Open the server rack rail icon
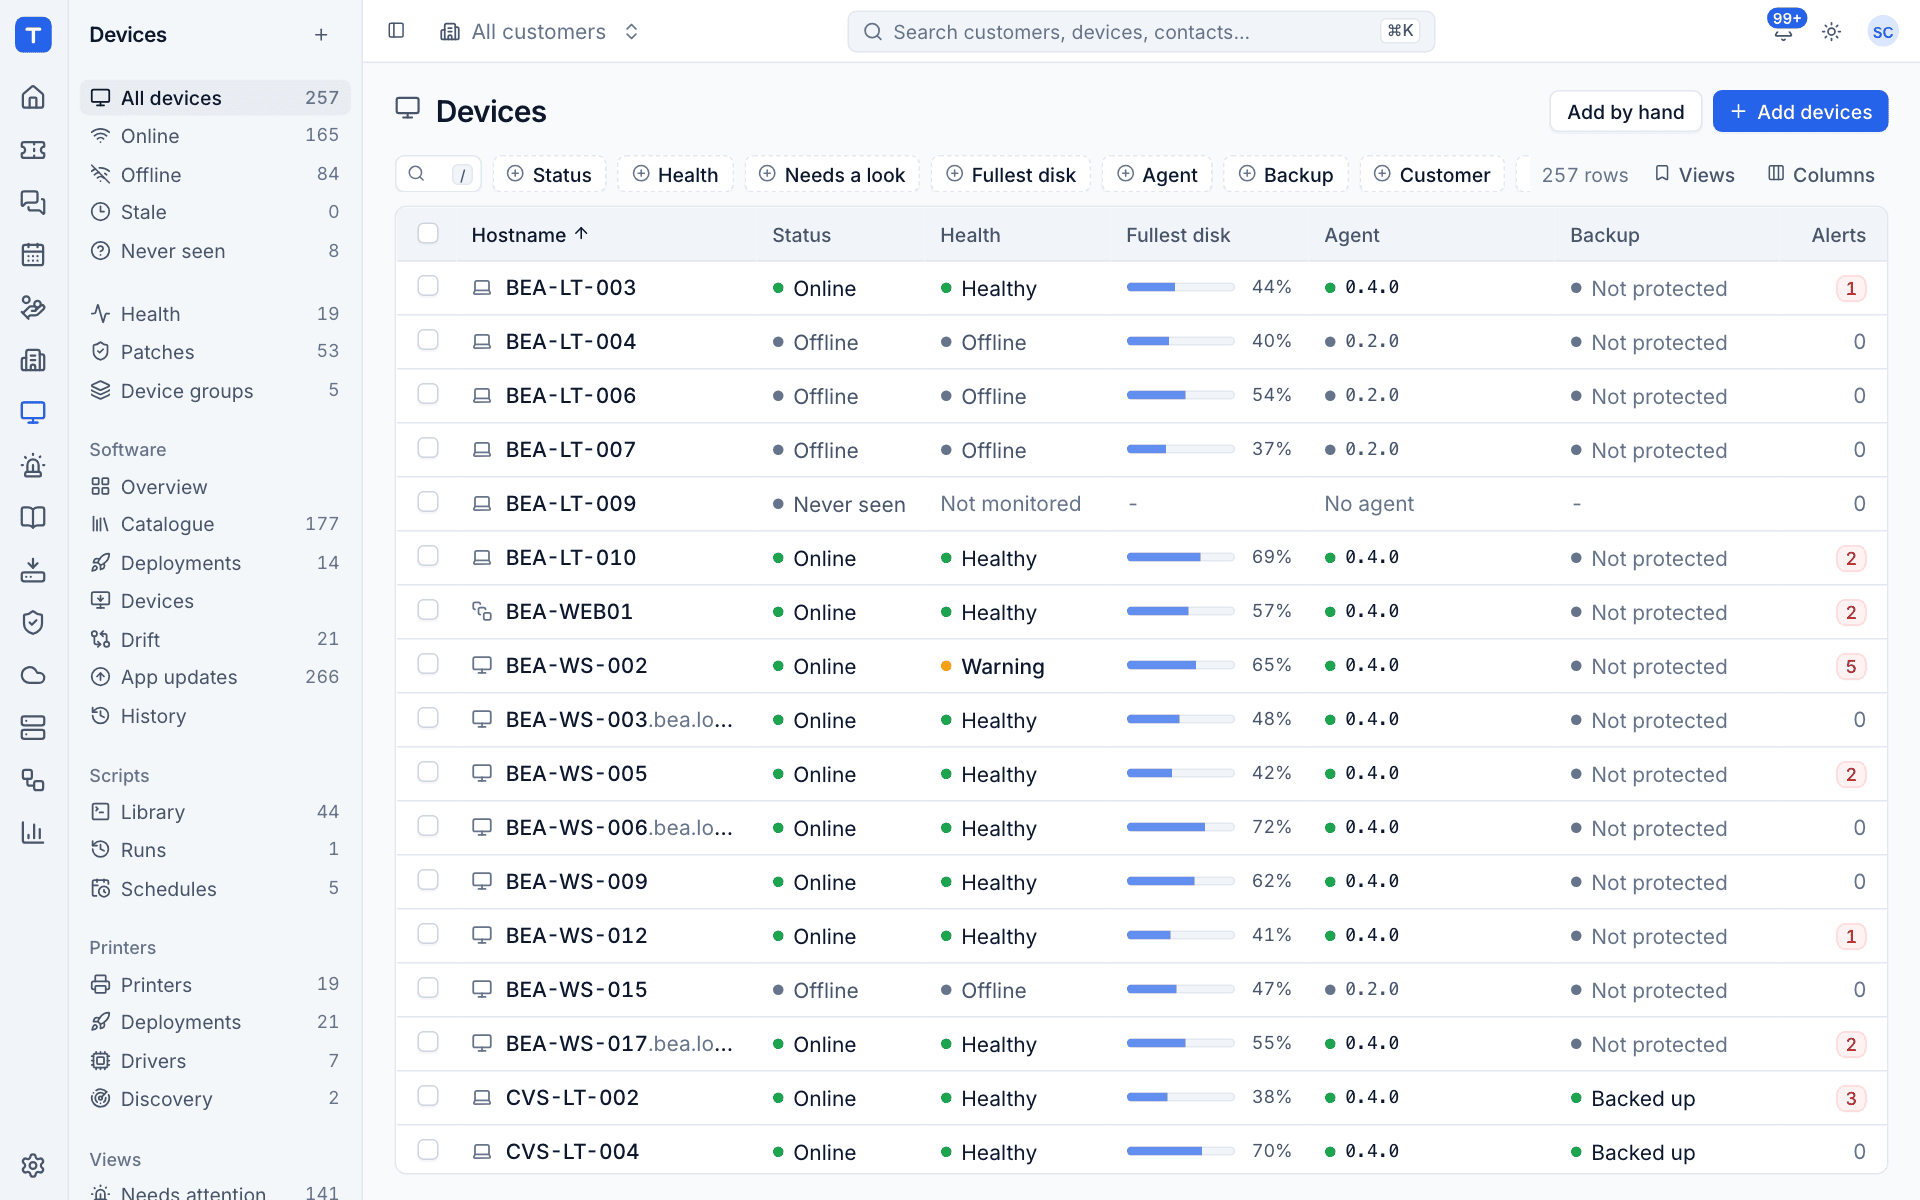1920x1200 pixels. (x=33, y=727)
